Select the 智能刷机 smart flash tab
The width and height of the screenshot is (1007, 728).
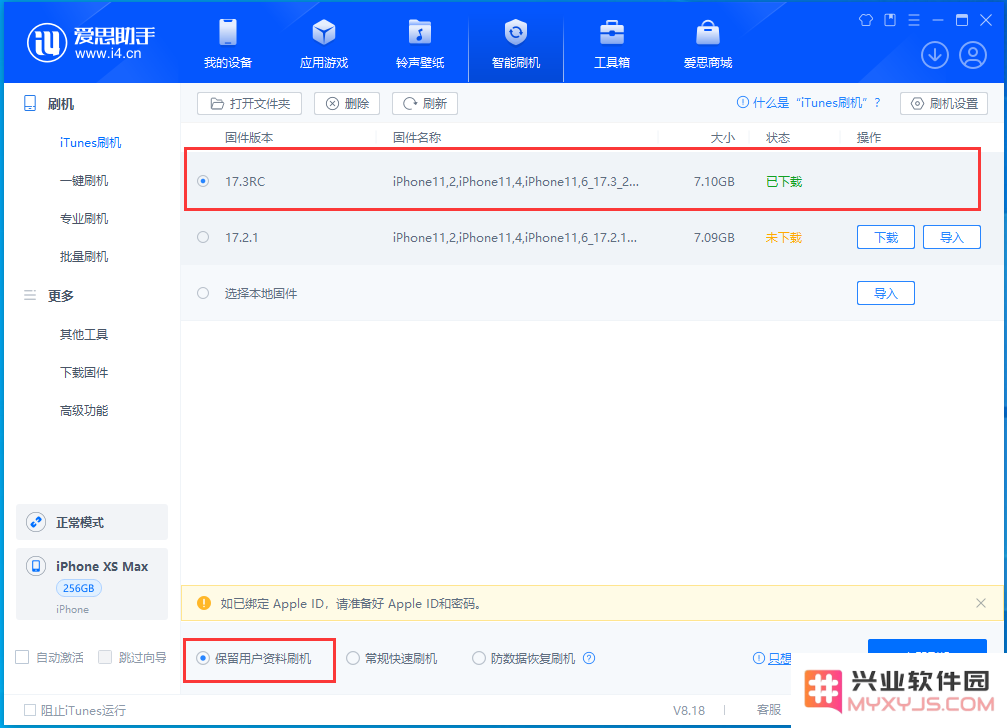coord(516,44)
